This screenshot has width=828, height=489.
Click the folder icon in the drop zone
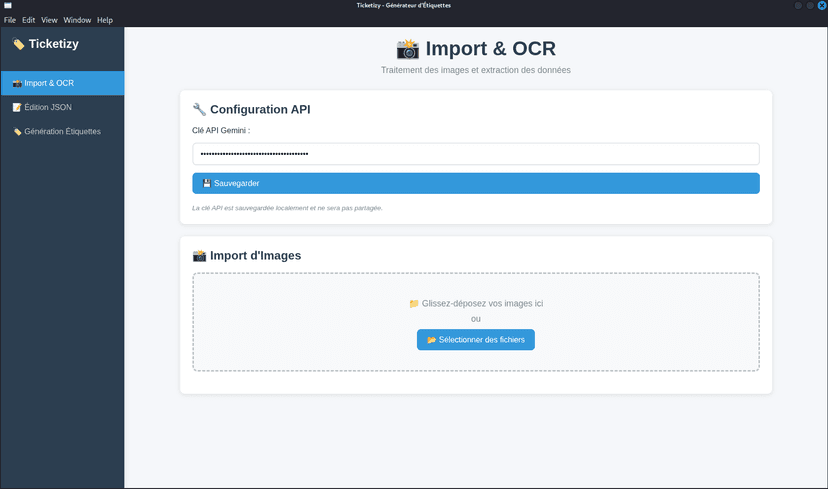(x=414, y=303)
